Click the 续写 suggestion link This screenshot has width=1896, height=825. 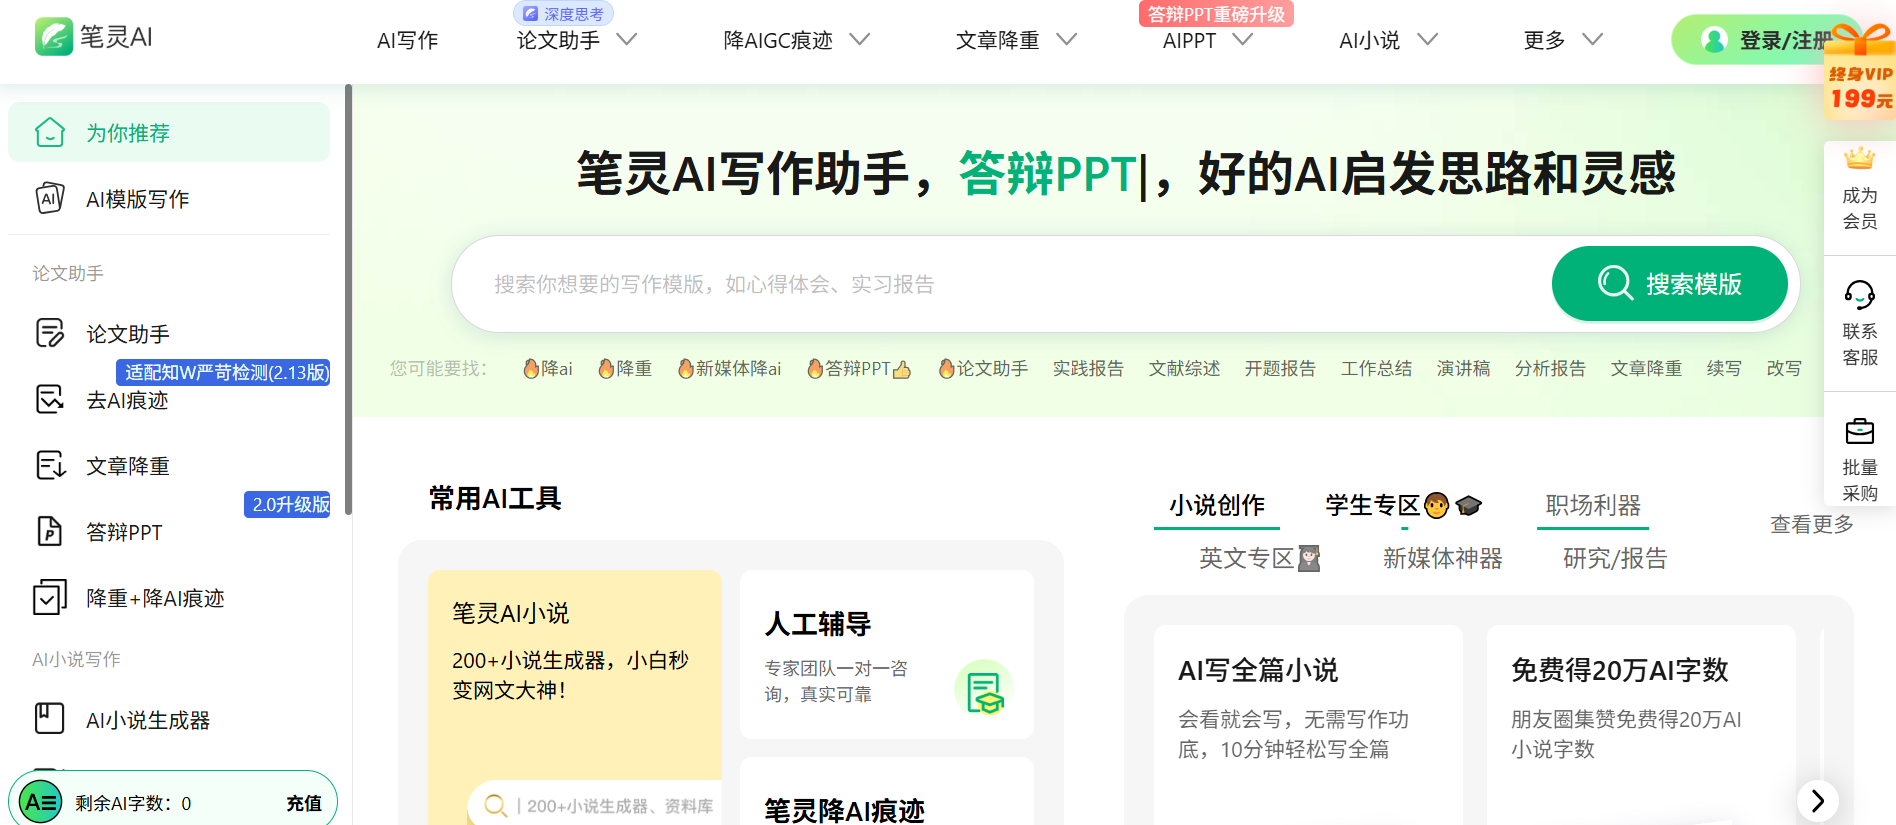point(1724,369)
